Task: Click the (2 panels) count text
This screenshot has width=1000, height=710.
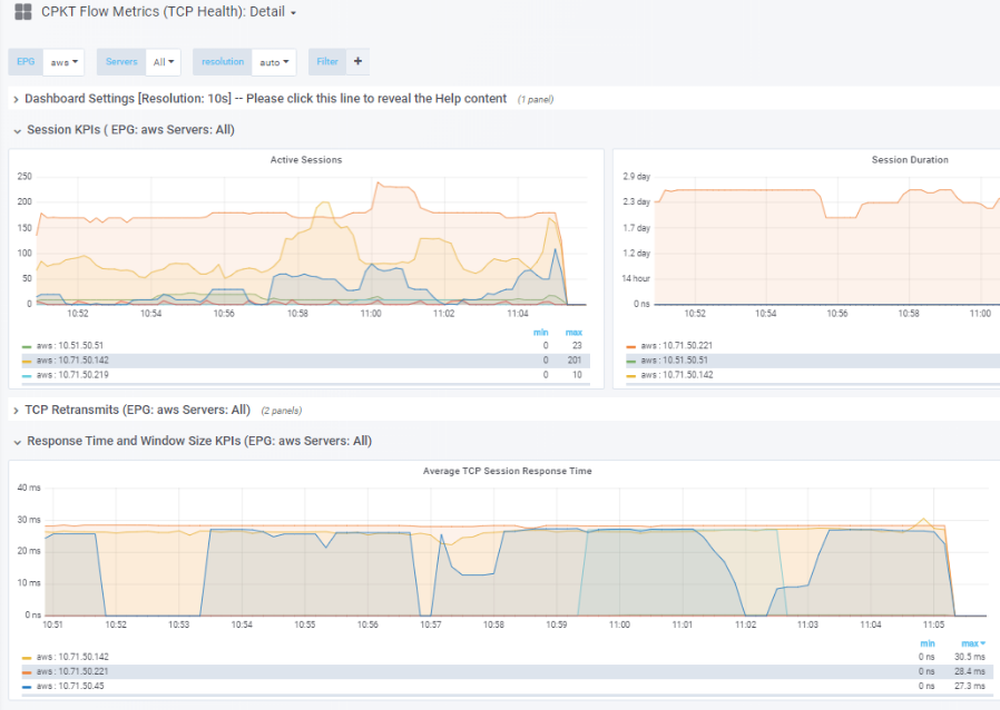Action: click(x=281, y=410)
